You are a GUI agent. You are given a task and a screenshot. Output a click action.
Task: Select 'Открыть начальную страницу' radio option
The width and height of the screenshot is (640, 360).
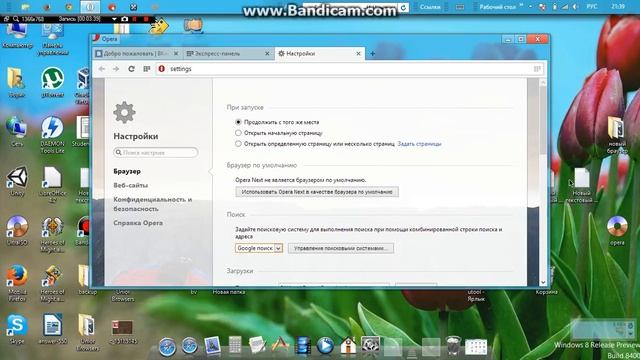tap(238, 133)
